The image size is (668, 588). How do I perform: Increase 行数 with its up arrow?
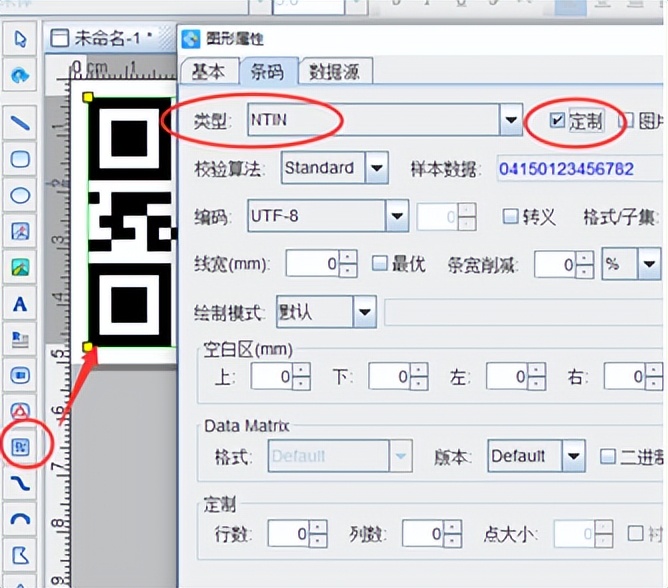pos(318,527)
